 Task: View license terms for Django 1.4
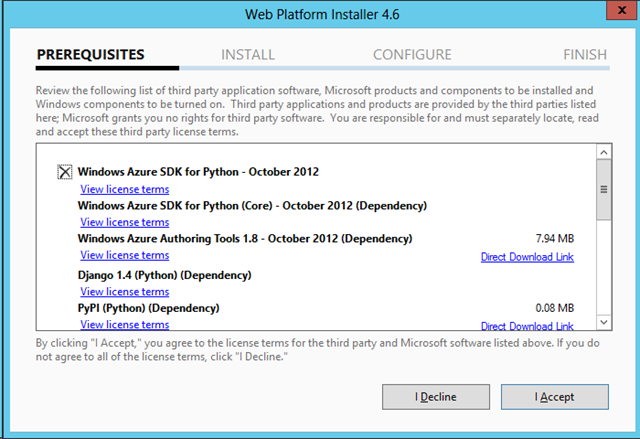pos(124,292)
